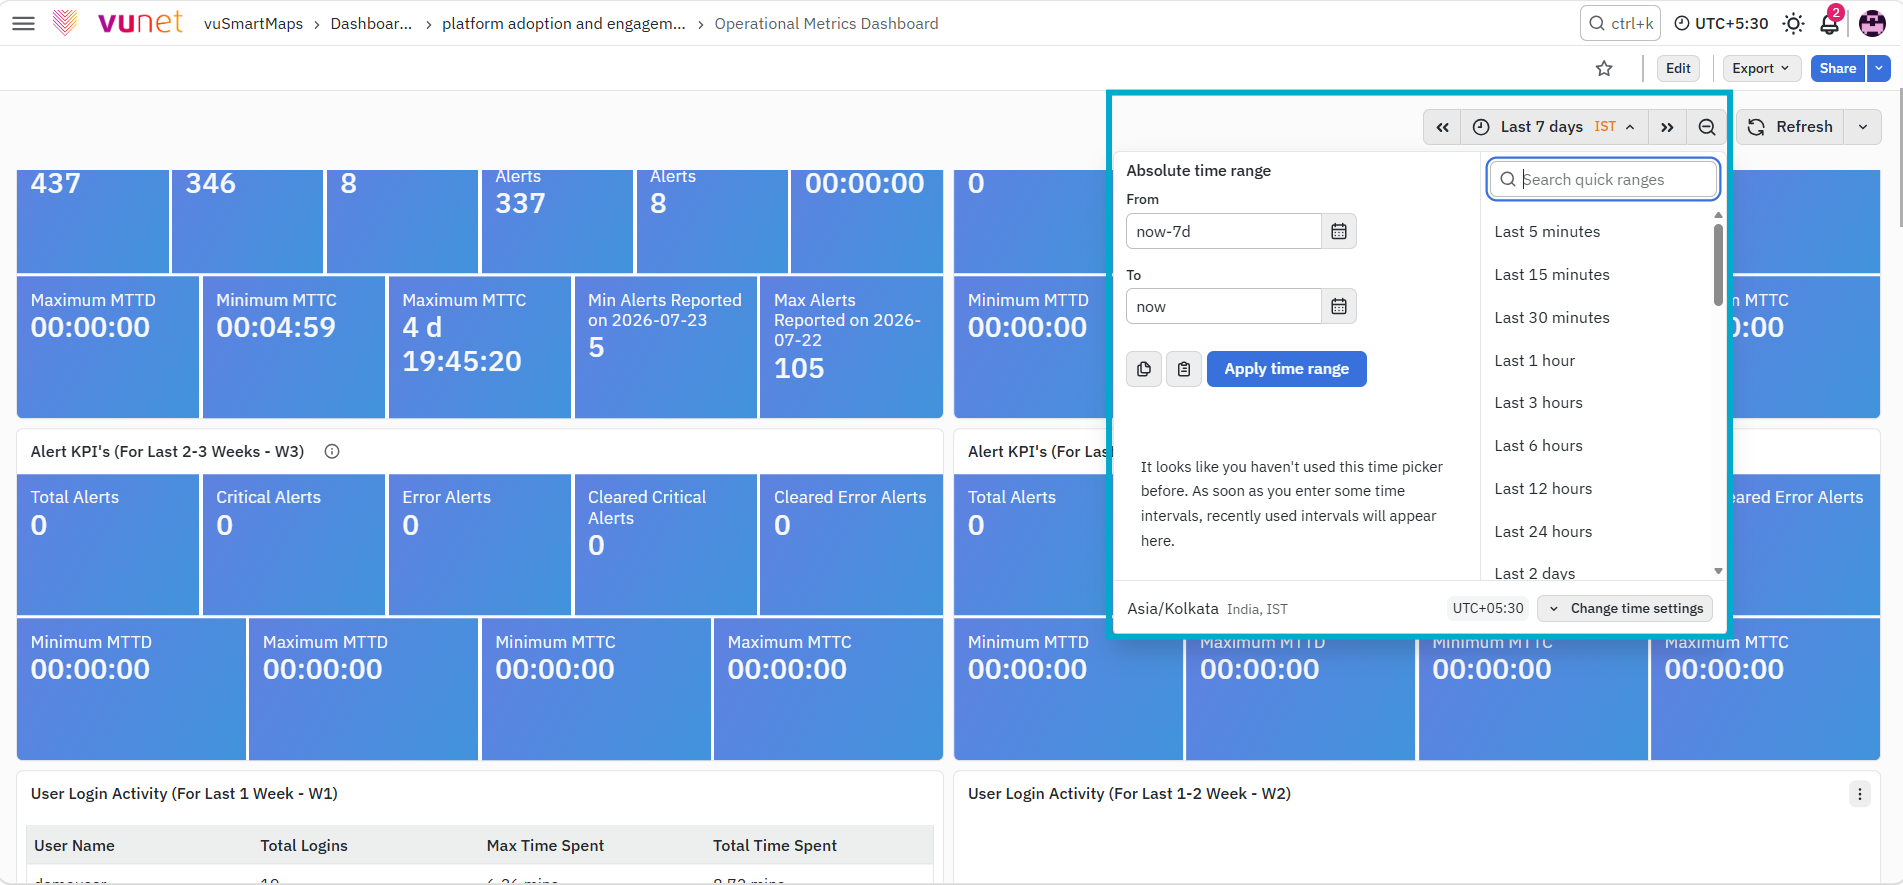Image resolution: width=1903 pixels, height=885 pixels.
Task: Click User Name column header
Action: pyautogui.click(x=74, y=846)
